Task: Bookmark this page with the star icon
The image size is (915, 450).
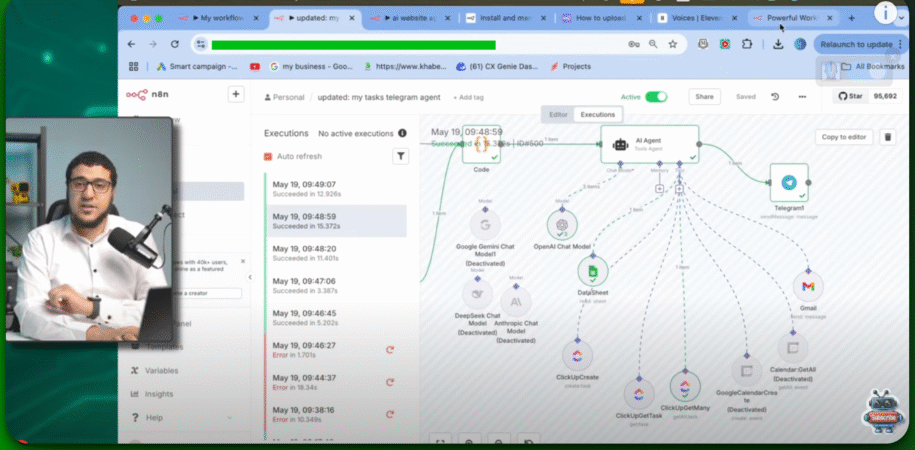Action: (673, 44)
